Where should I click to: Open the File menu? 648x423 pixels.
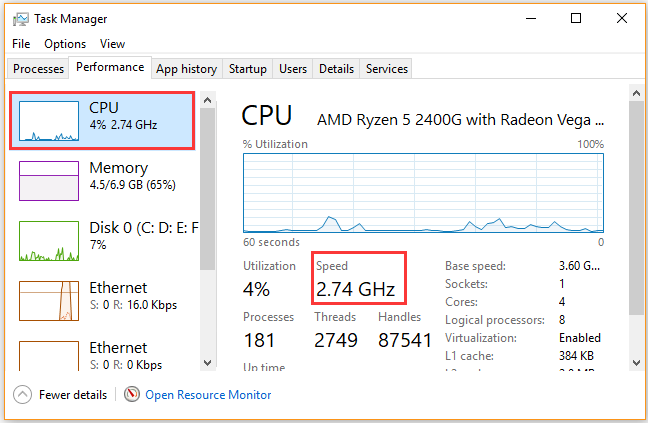point(21,44)
